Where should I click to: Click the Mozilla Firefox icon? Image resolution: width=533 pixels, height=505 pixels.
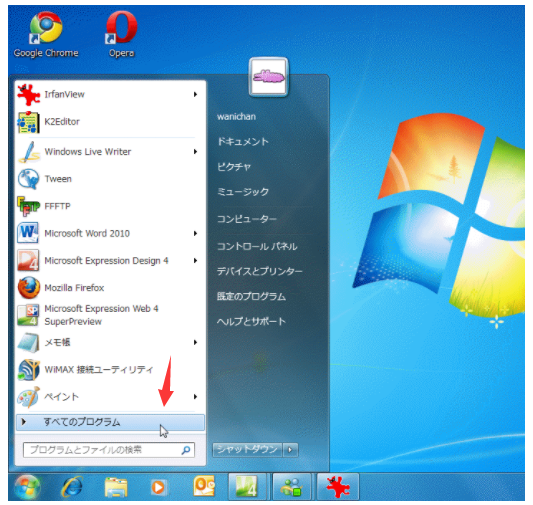tap(29, 288)
